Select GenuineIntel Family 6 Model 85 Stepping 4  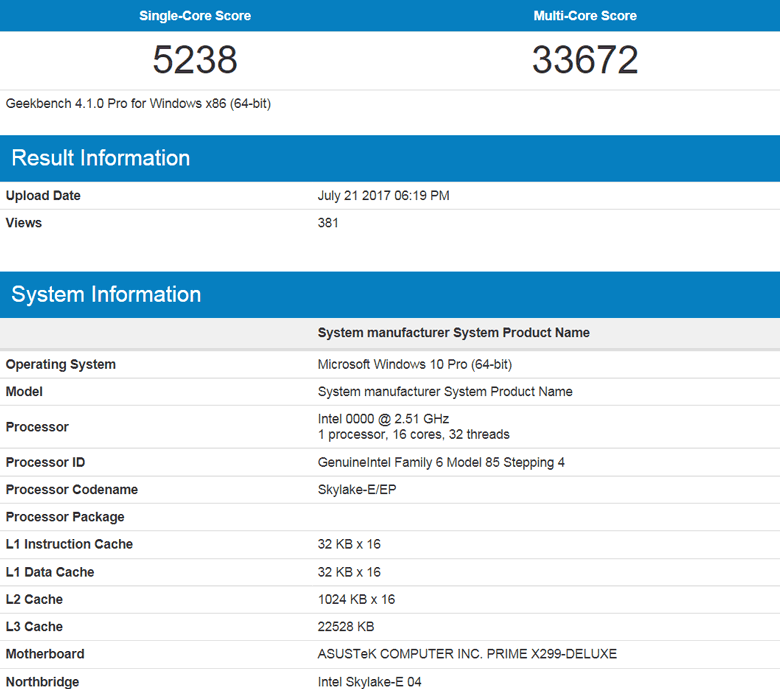[441, 462]
